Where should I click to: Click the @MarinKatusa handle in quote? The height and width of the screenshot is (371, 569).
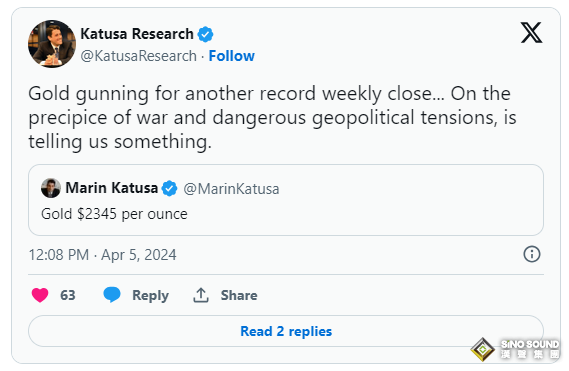[x=231, y=189]
